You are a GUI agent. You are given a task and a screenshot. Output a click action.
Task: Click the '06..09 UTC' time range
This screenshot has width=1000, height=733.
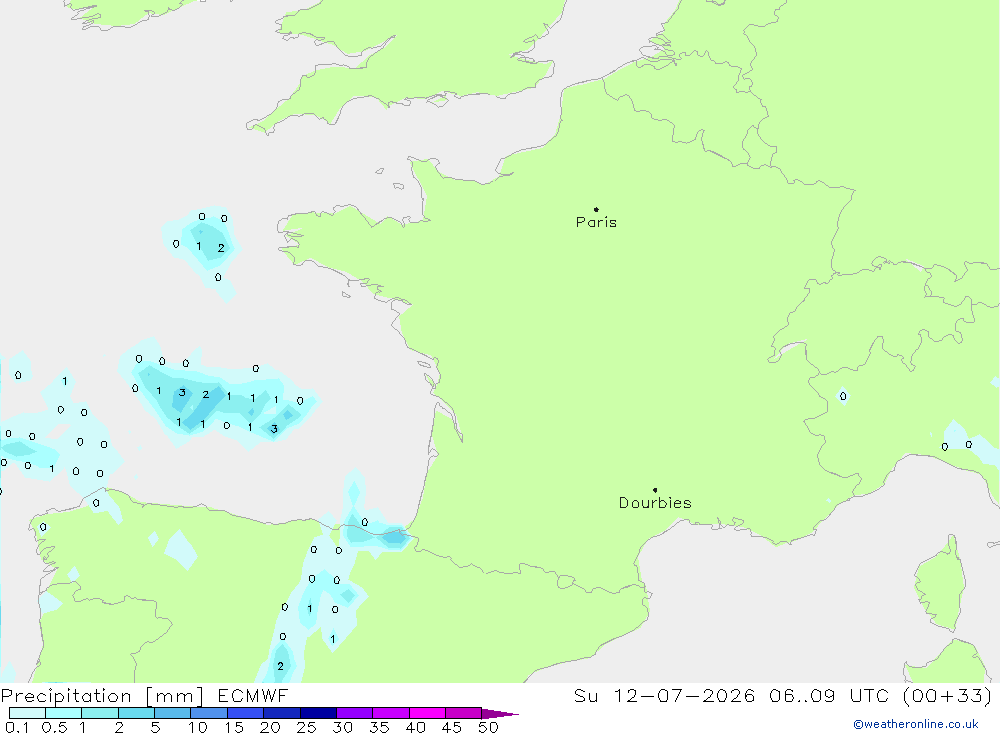[x=829, y=696]
